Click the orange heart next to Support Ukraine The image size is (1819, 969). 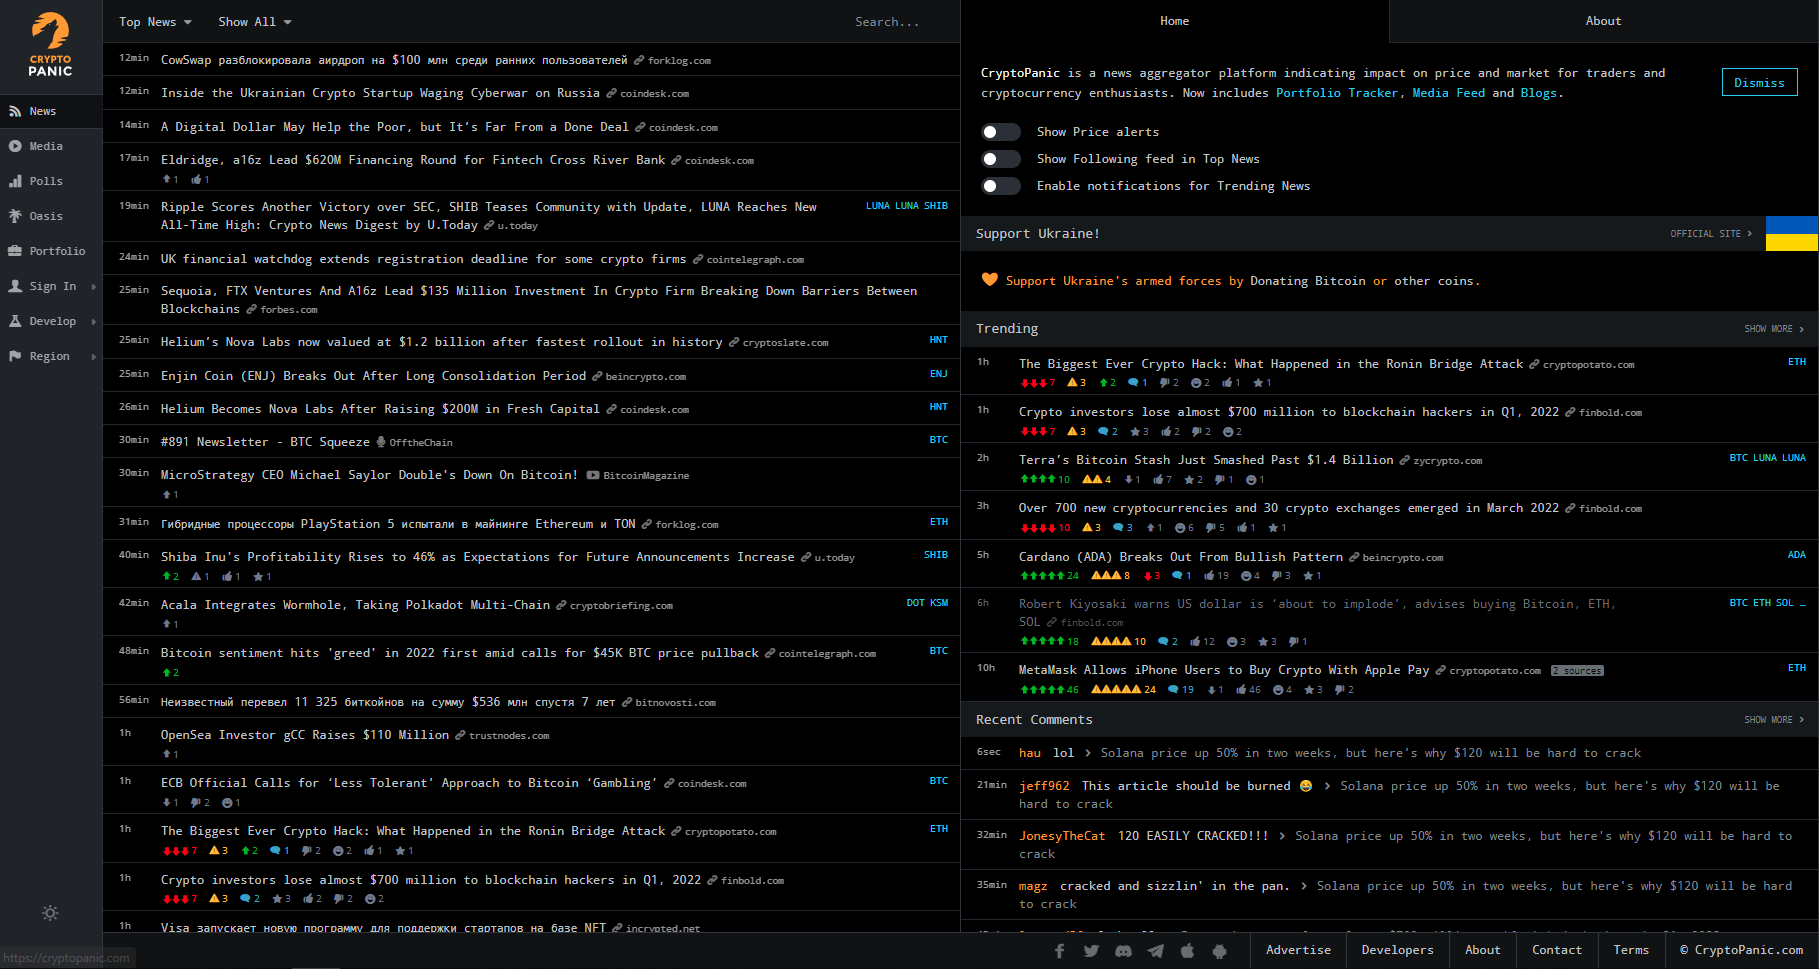[x=989, y=280]
